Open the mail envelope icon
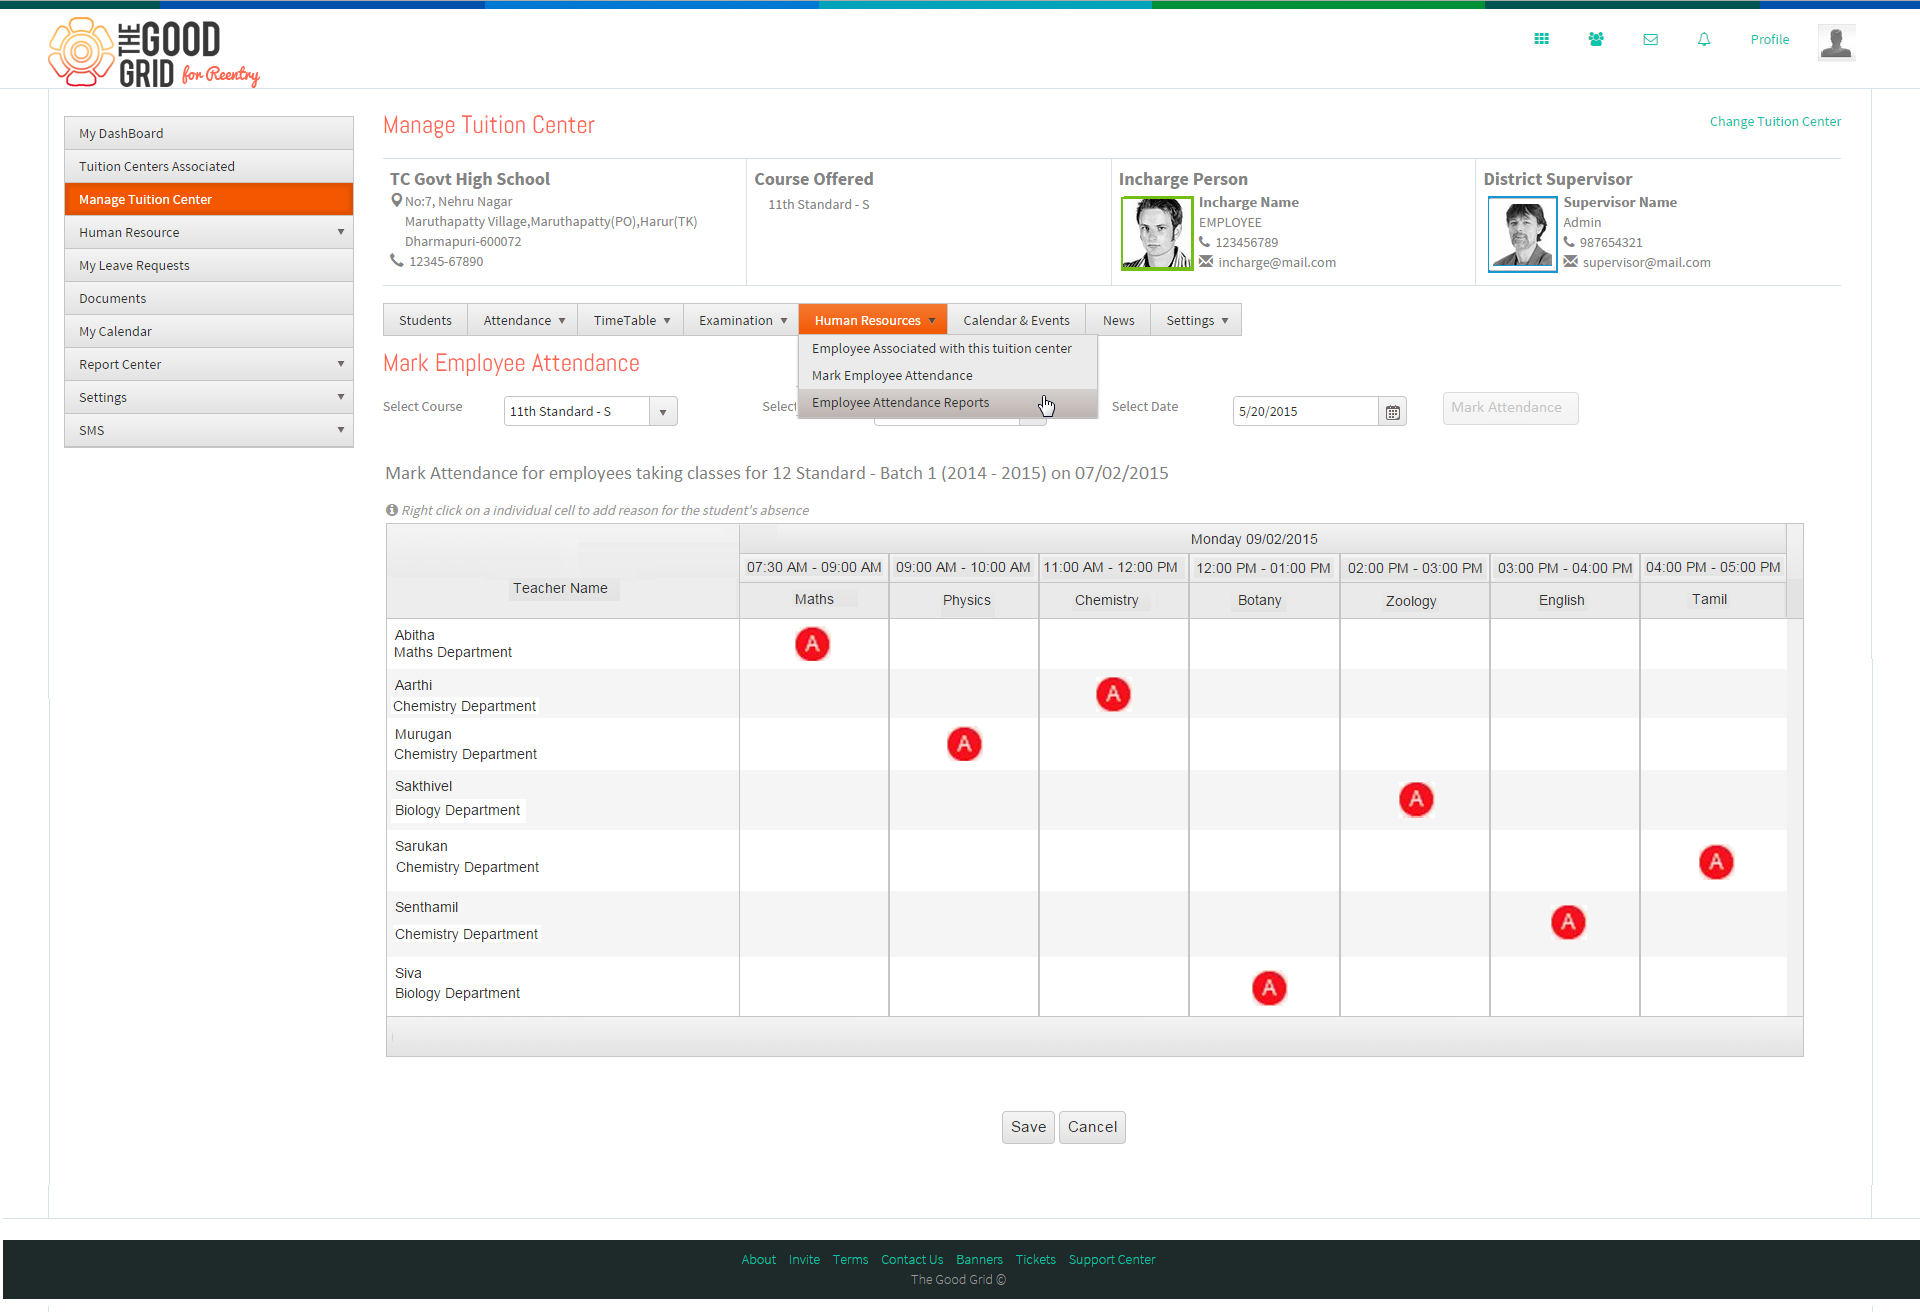1920x1312 pixels. [x=1650, y=39]
